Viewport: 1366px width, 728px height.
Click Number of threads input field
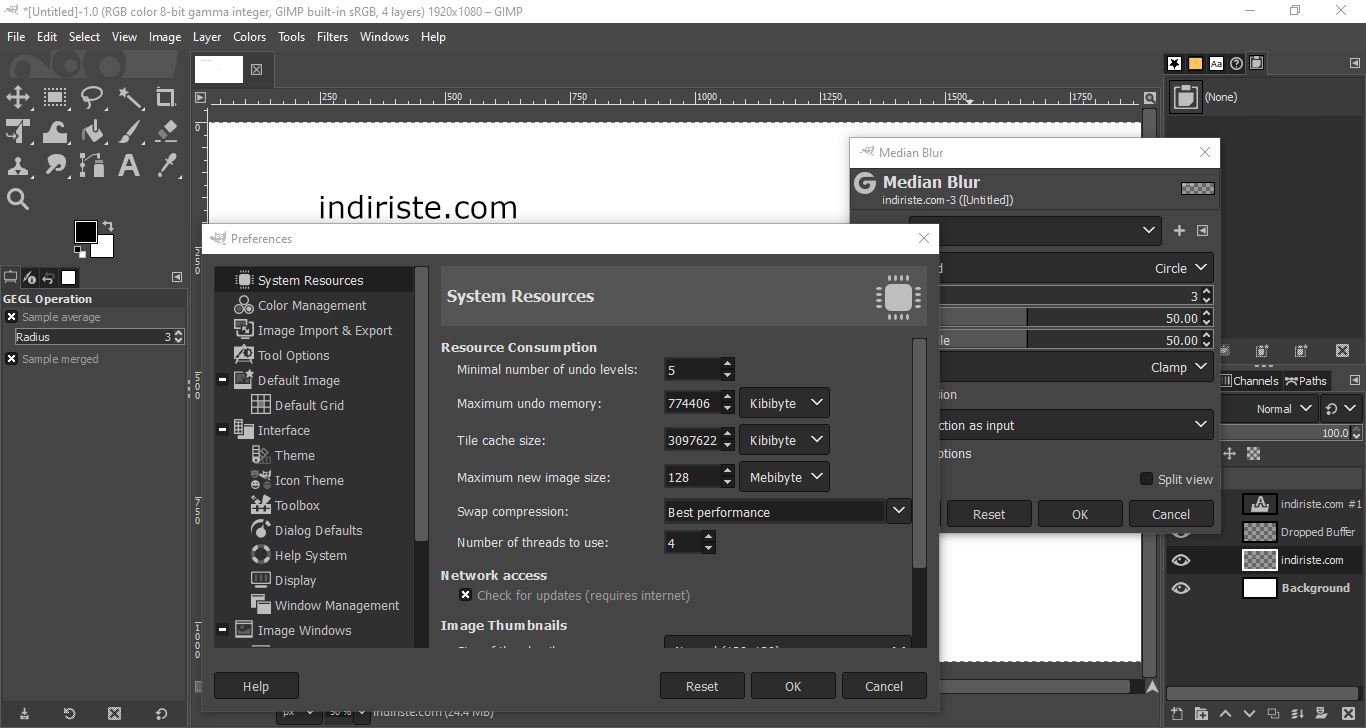(682, 542)
